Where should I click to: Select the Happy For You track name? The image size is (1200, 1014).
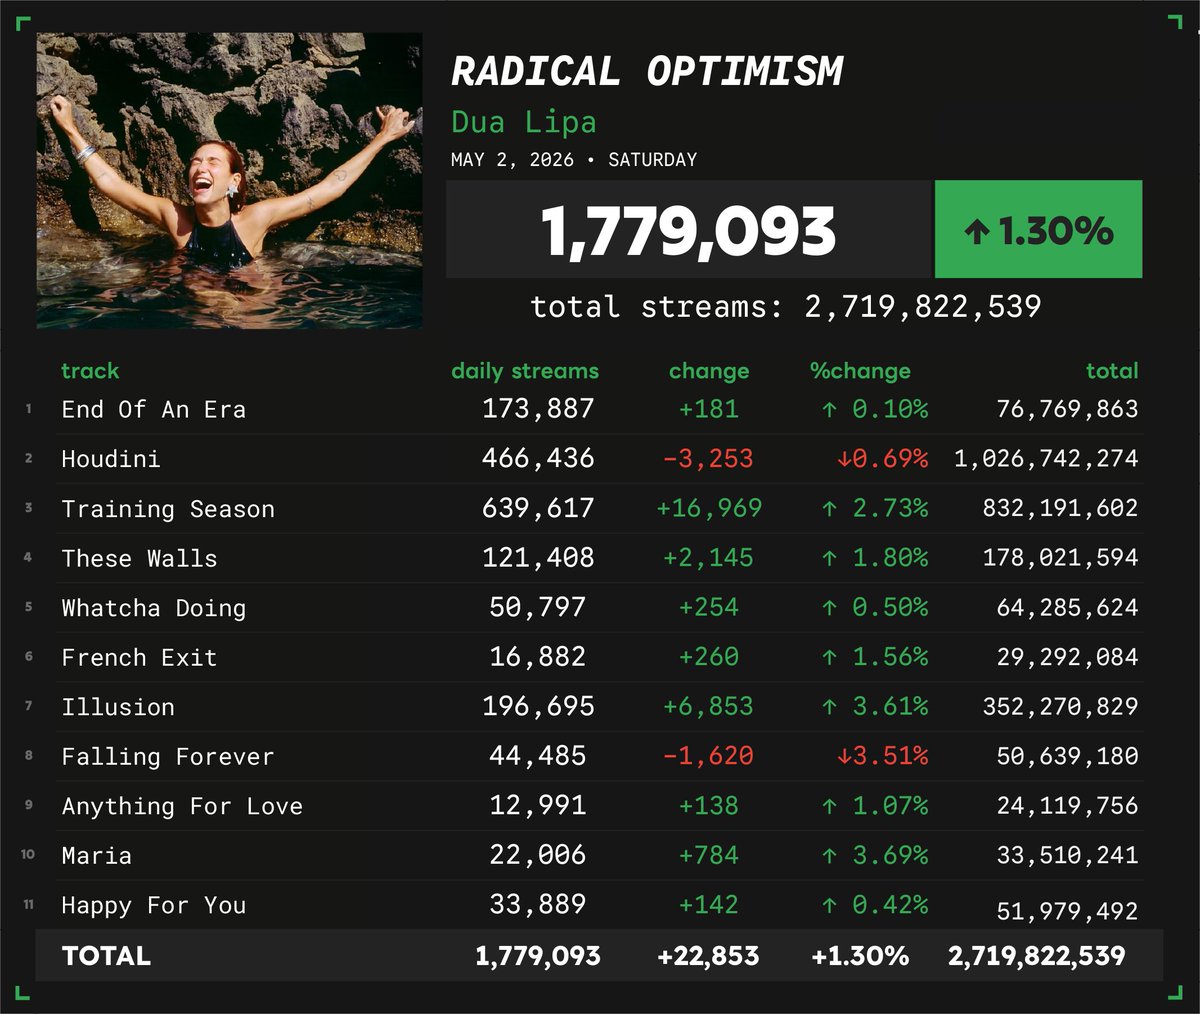pyautogui.click(x=154, y=906)
